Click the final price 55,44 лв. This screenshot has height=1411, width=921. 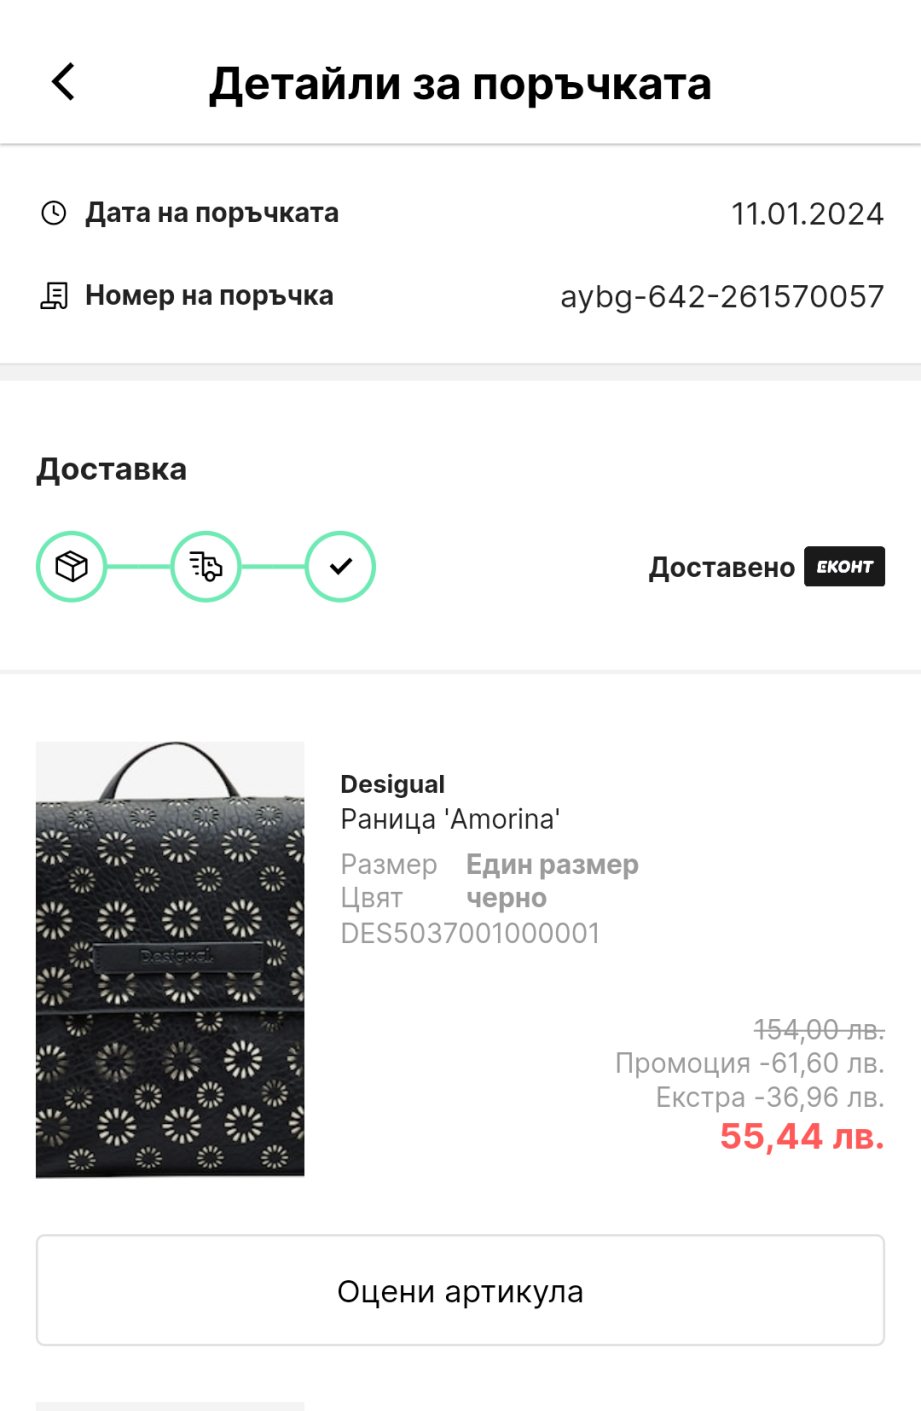coord(802,1137)
